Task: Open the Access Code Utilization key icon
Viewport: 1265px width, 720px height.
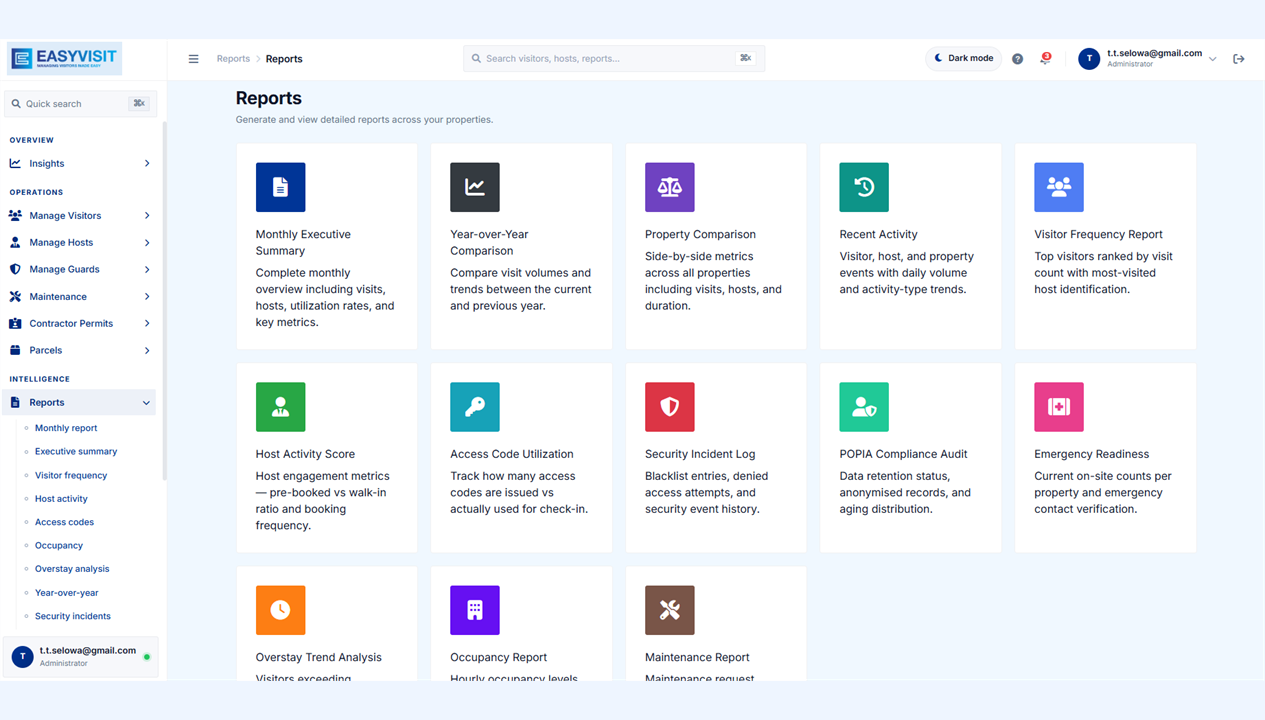Action: pos(475,407)
